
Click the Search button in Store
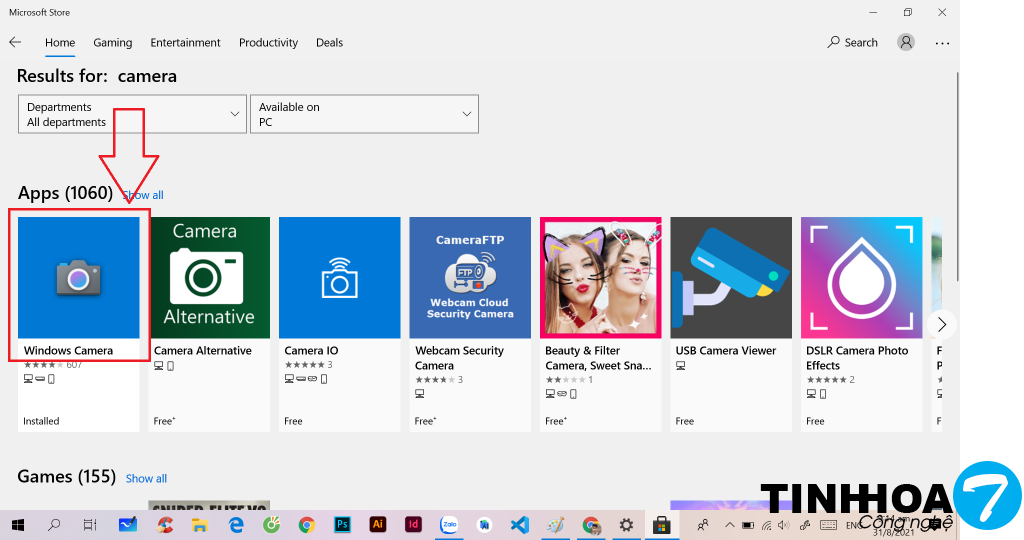click(x=852, y=43)
